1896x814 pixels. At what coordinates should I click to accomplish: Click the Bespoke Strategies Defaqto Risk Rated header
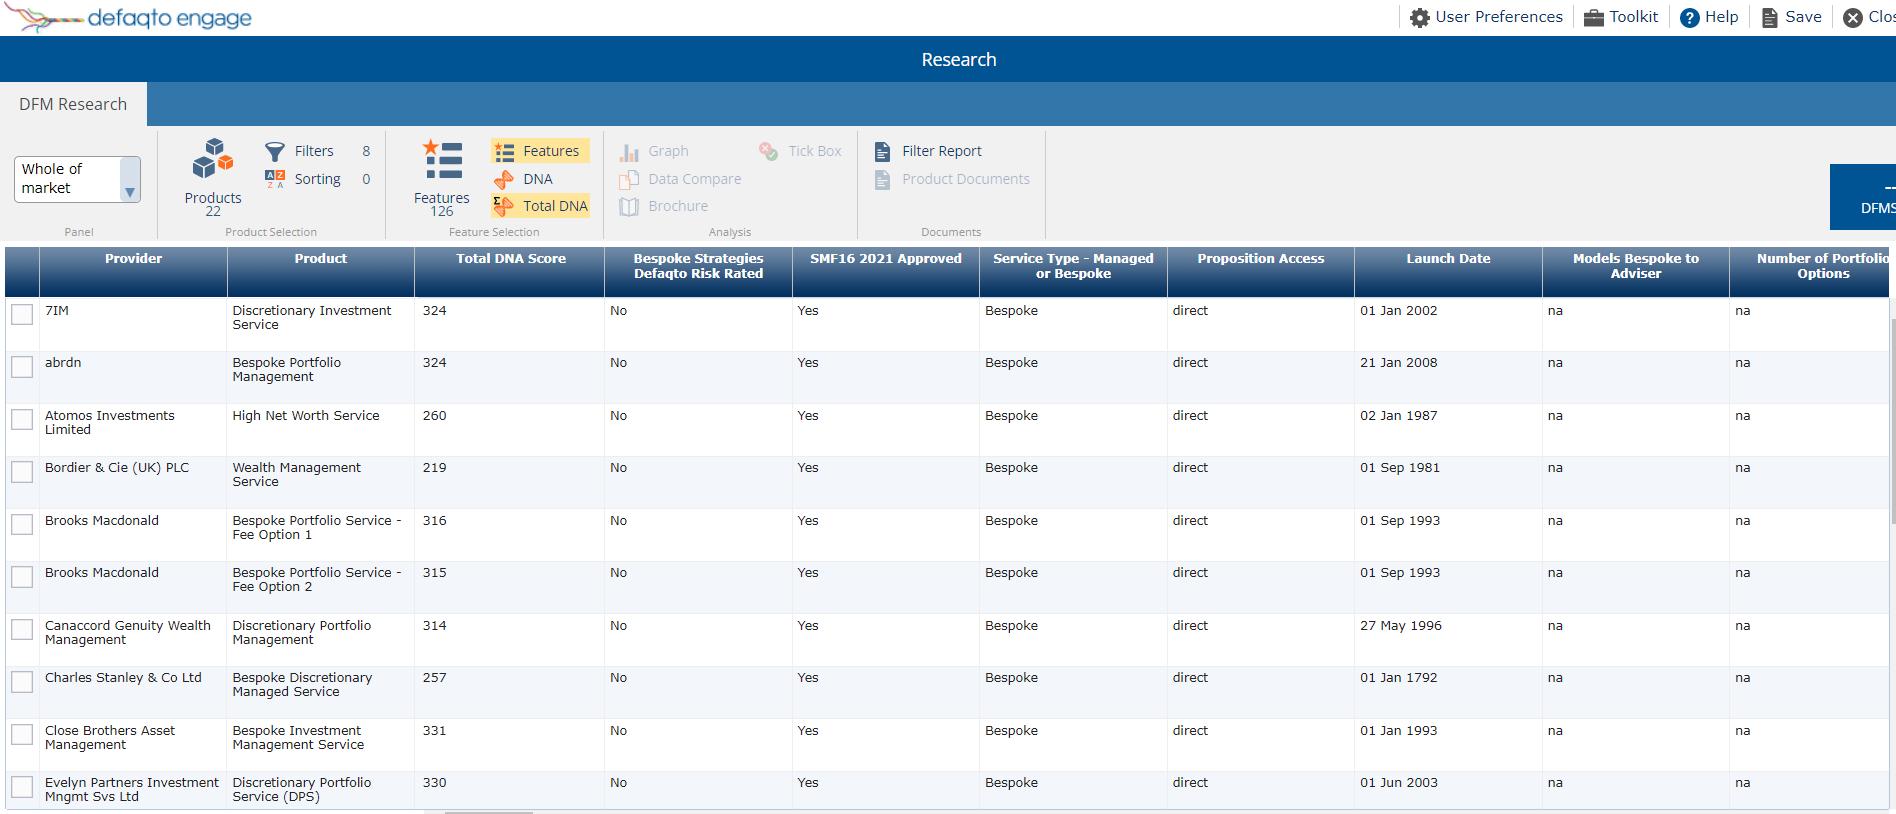(x=698, y=272)
